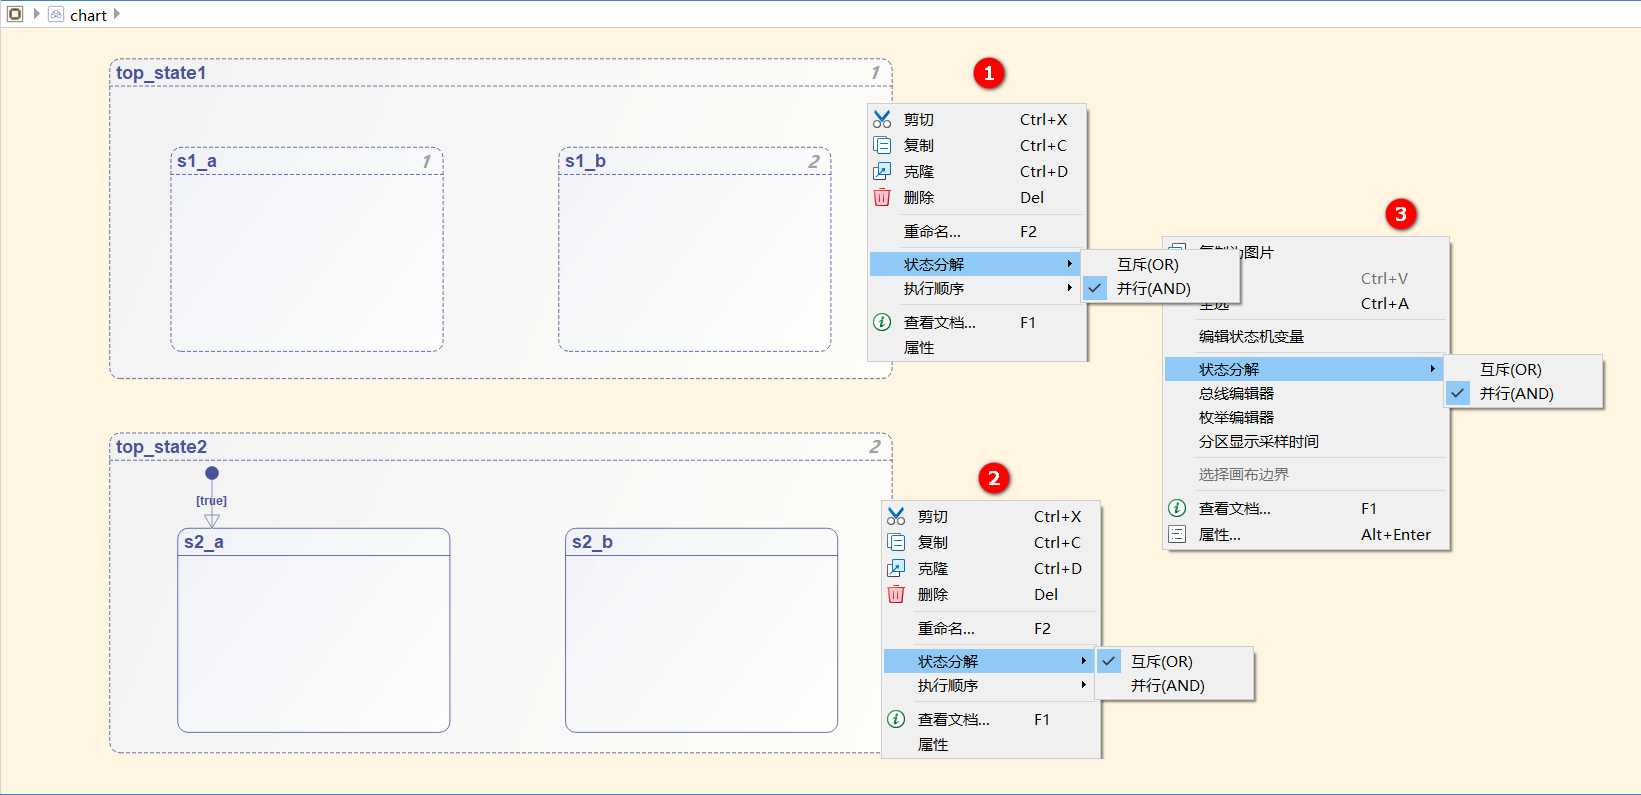Click the copy icon in menu 1
This screenshot has width=1641, height=795.
(x=882, y=145)
